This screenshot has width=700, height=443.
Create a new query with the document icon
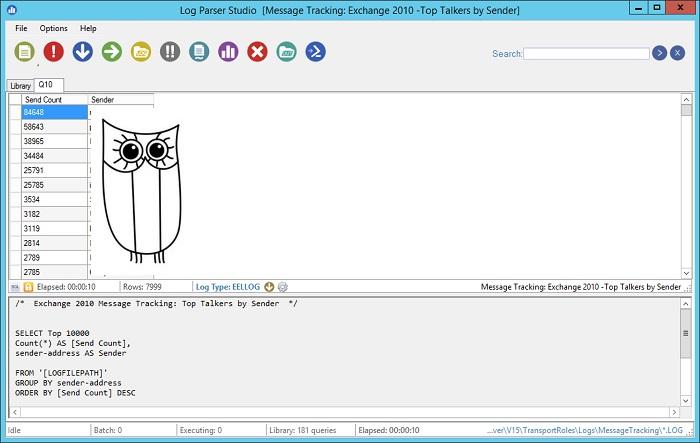pyautogui.click(x=24, y=52)
